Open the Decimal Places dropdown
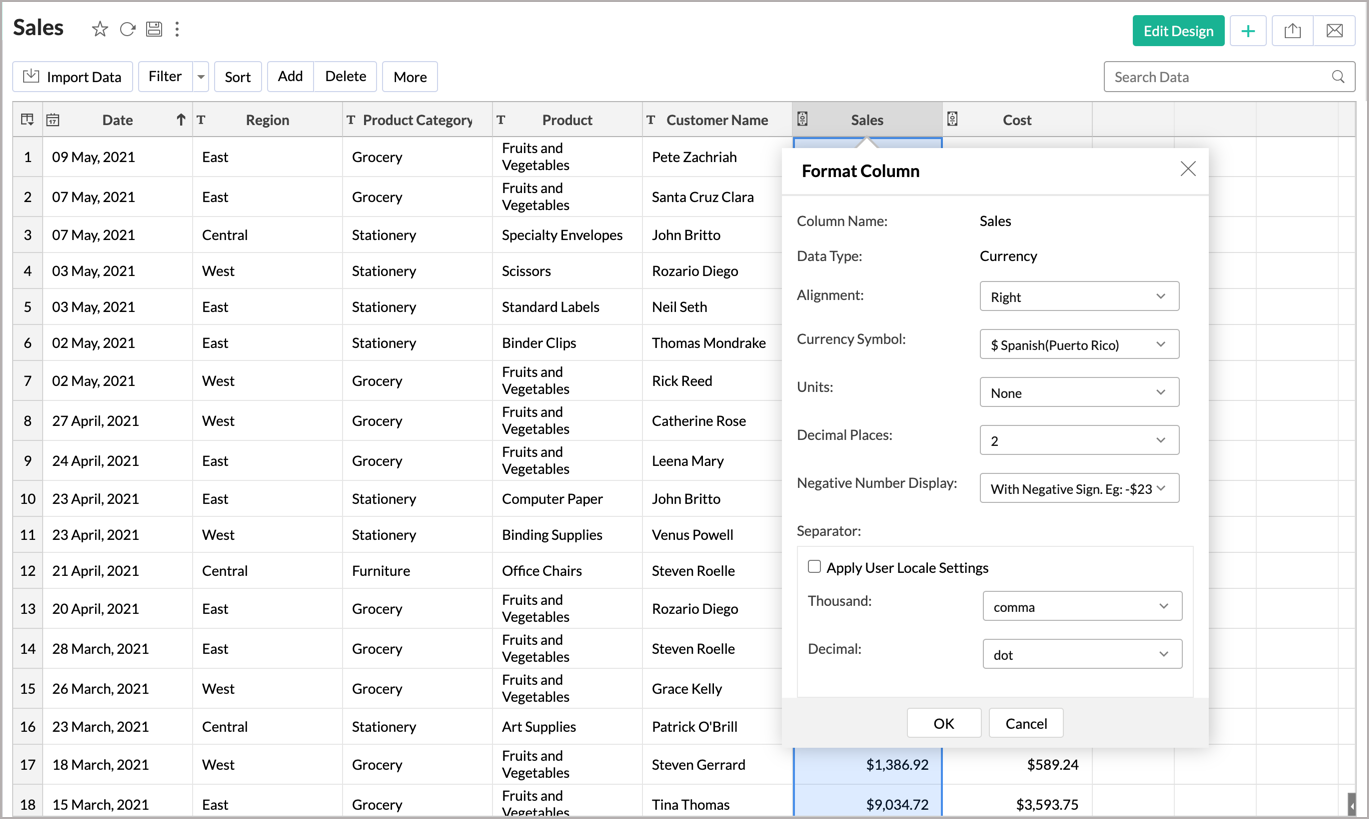1369x819 pixels. point(1079,441)
